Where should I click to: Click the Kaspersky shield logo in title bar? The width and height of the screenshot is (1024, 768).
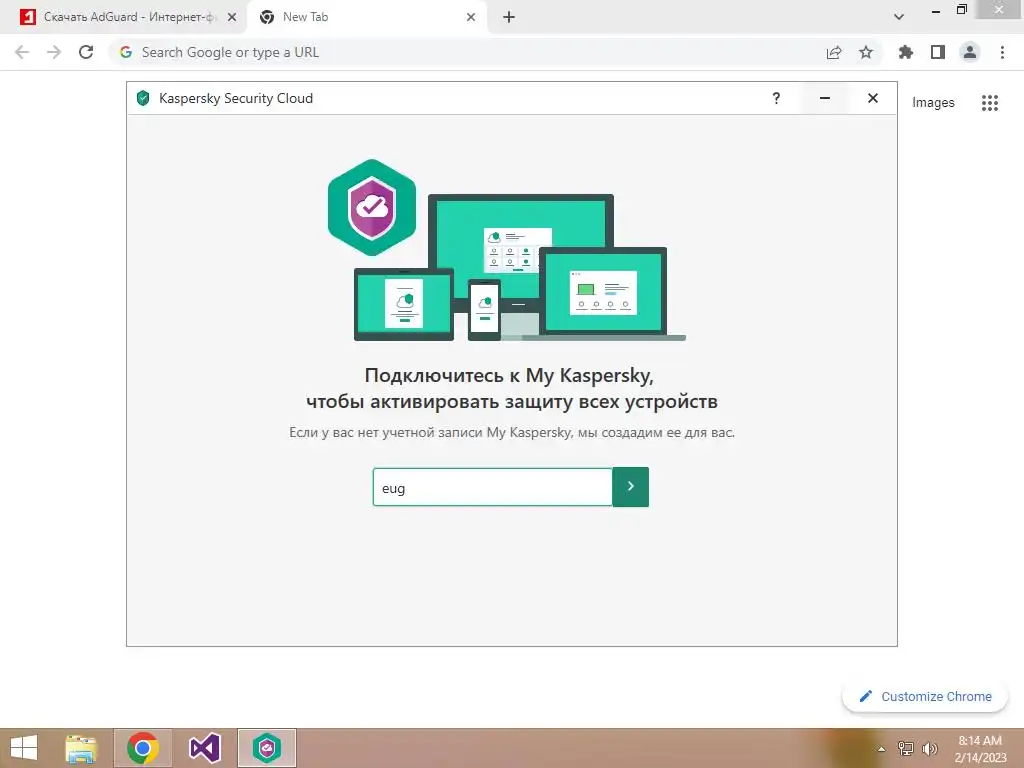pos(143,98)
